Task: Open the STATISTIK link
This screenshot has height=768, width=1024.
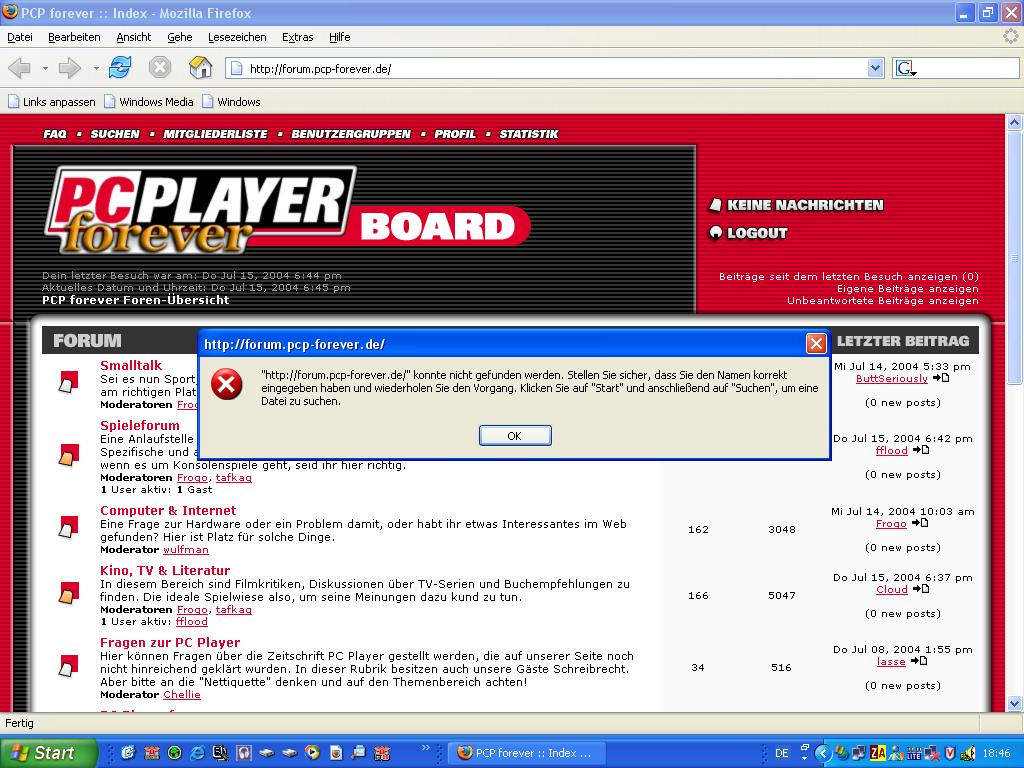Action: click(529, 134)
